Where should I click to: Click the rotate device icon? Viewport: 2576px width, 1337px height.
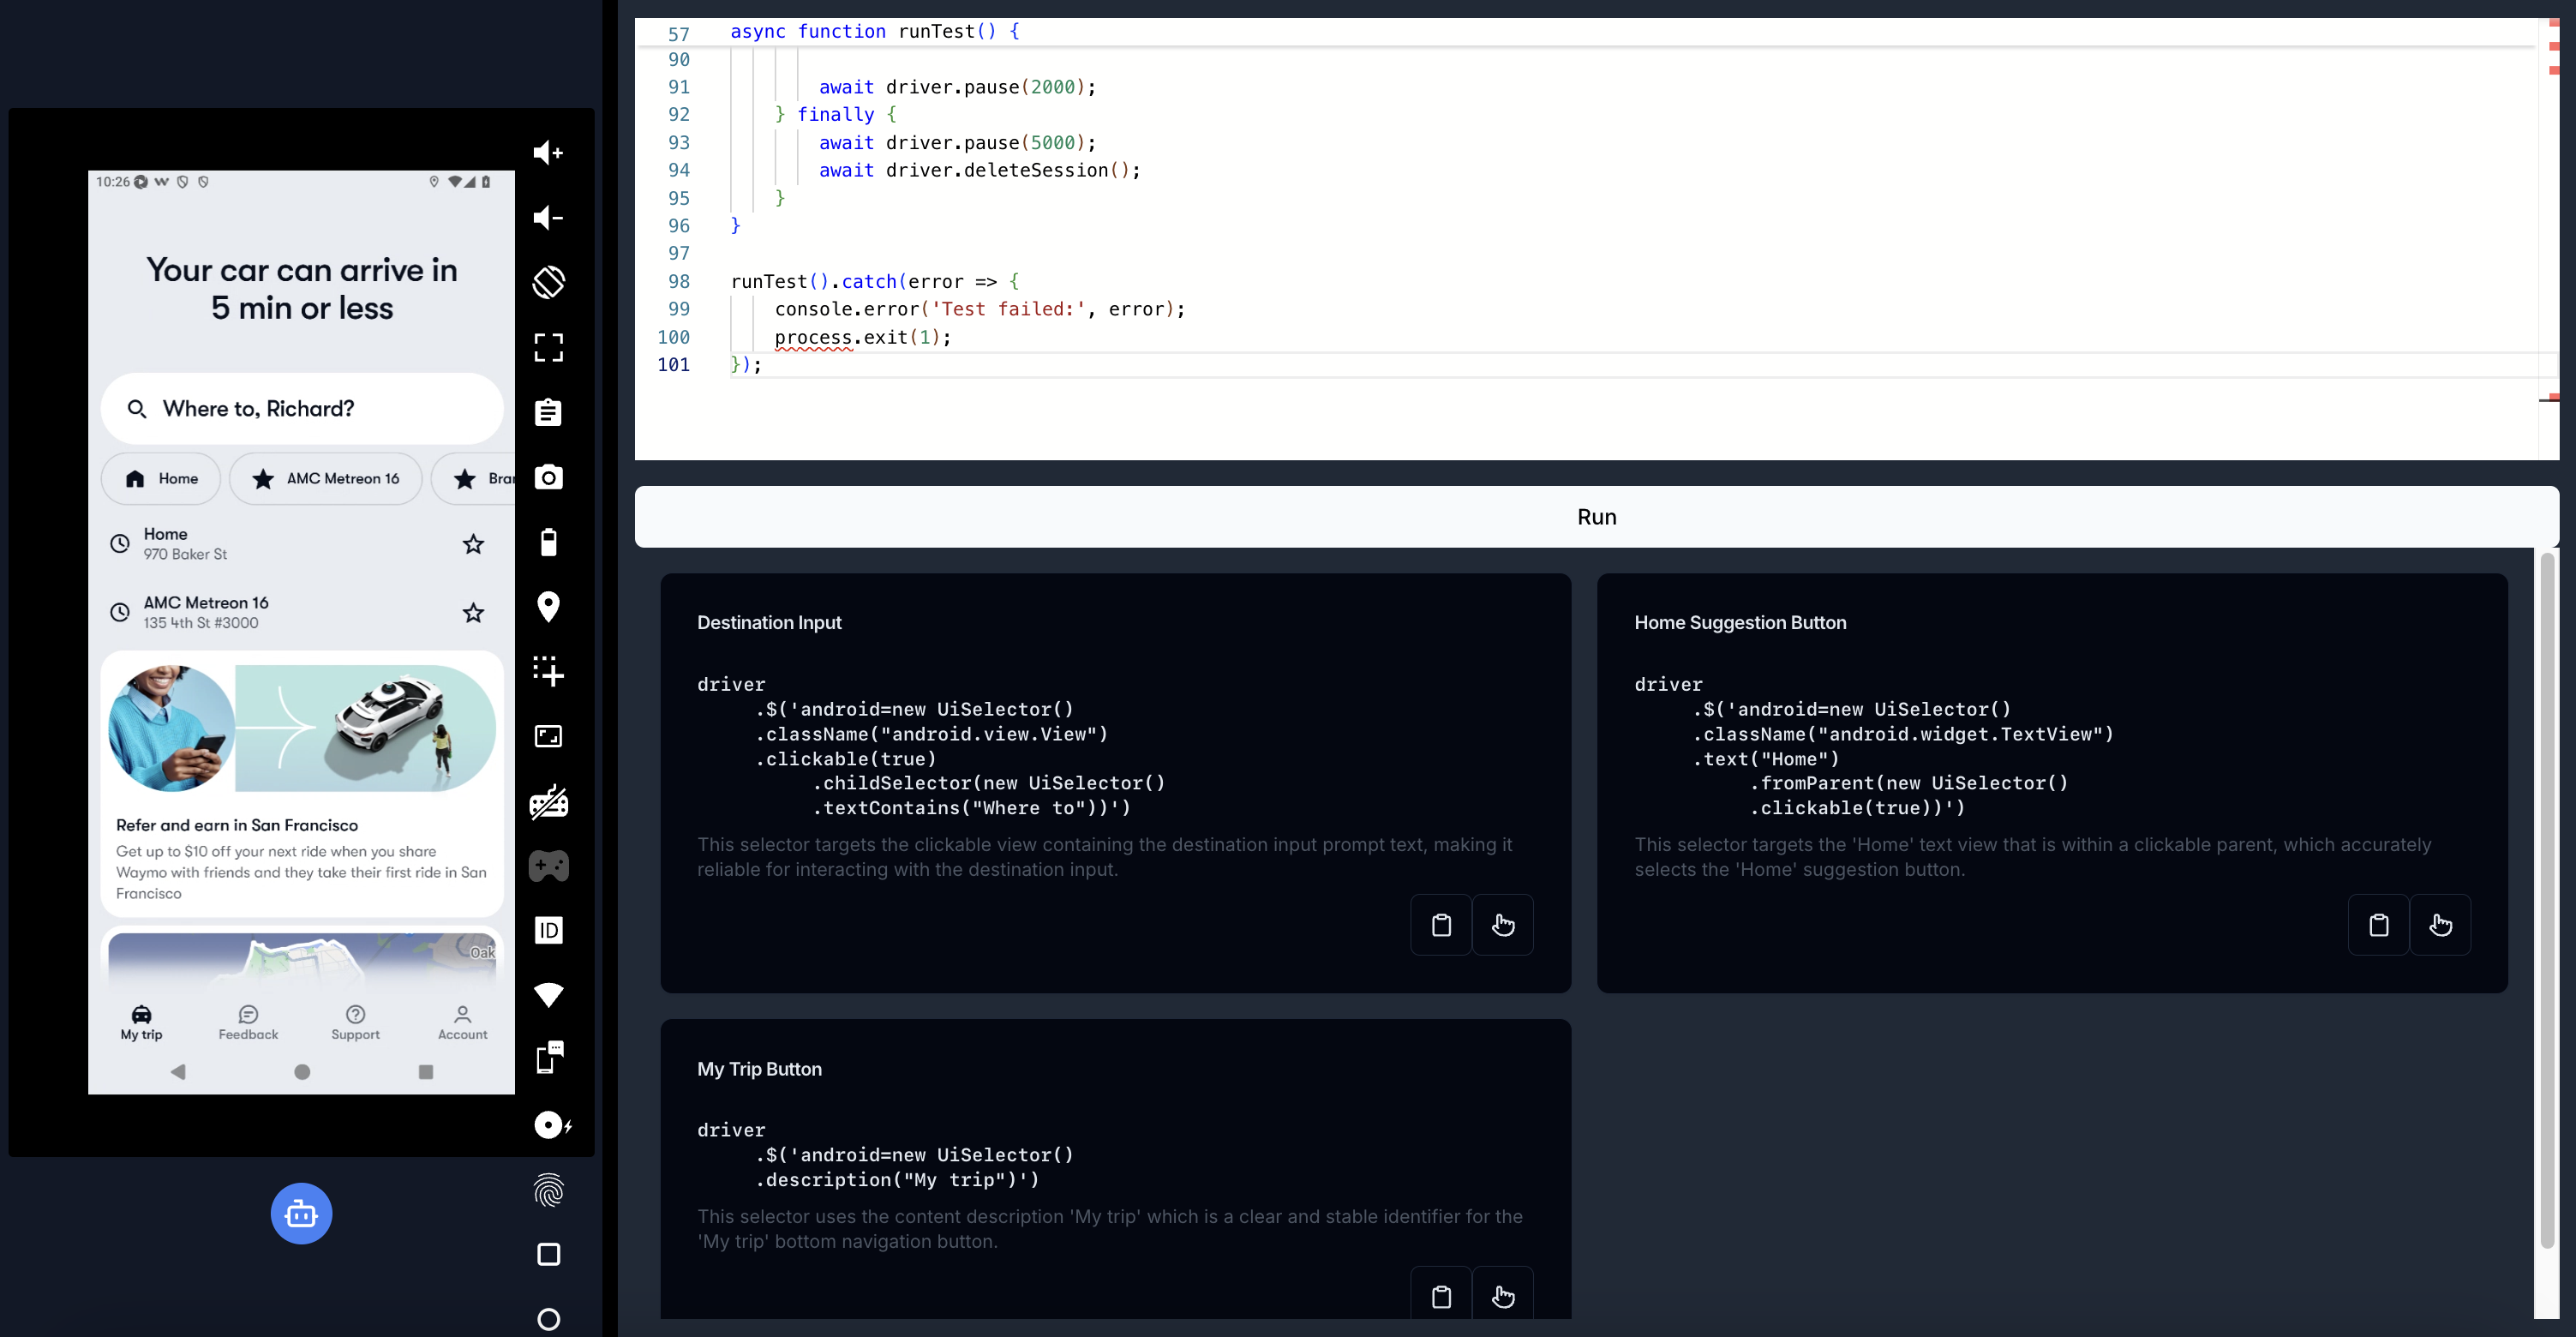[x=548, y=282]
